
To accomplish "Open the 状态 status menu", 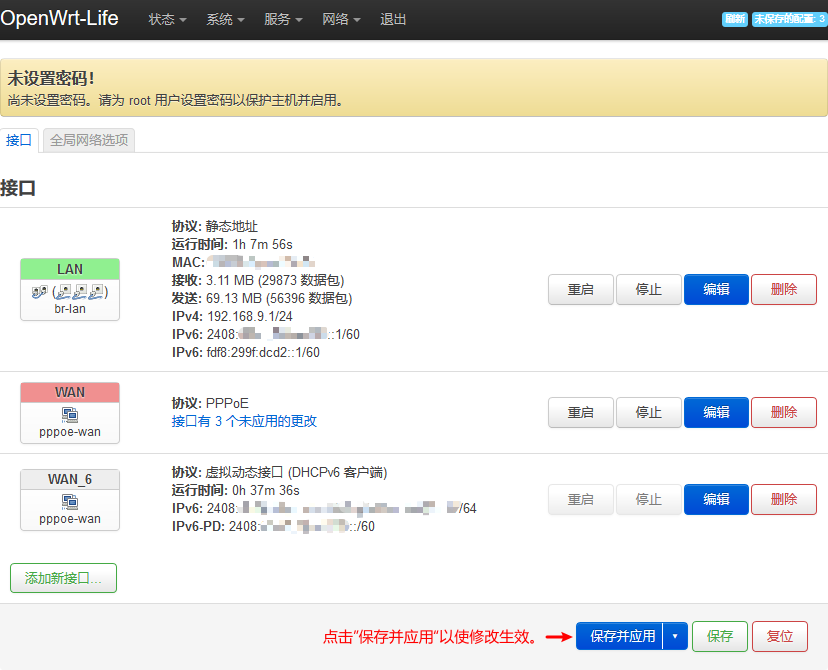I will tap(167, 19).
